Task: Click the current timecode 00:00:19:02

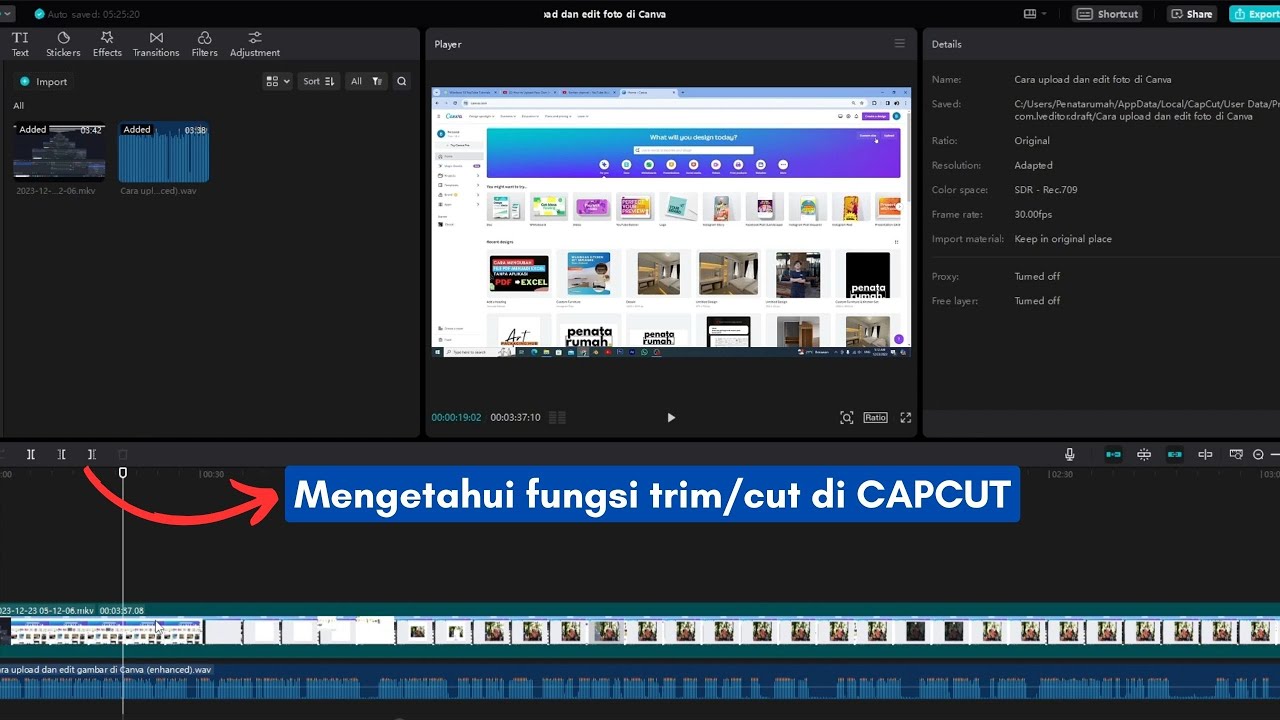Action: click(456, 417)
